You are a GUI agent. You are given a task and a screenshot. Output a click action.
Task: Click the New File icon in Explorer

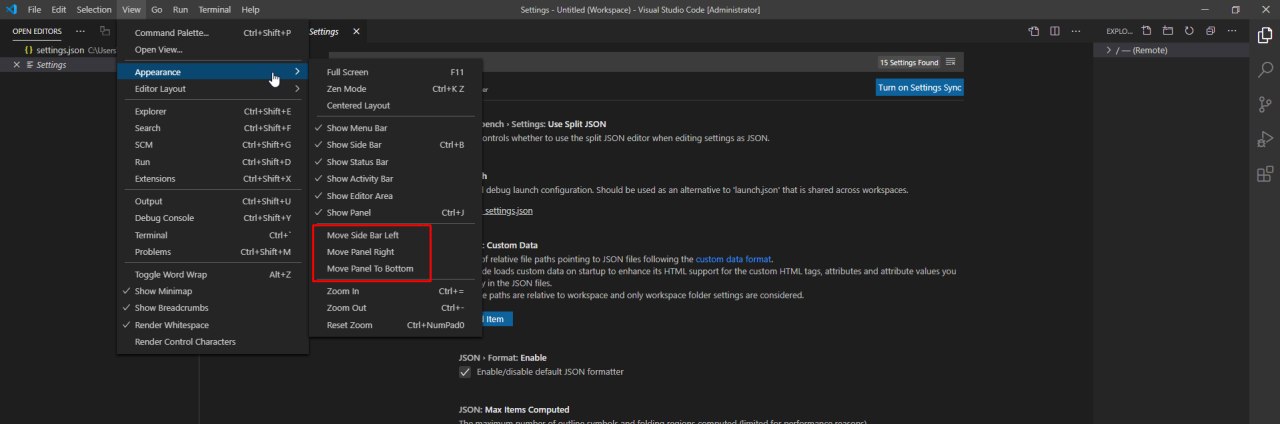[1147, 31]
